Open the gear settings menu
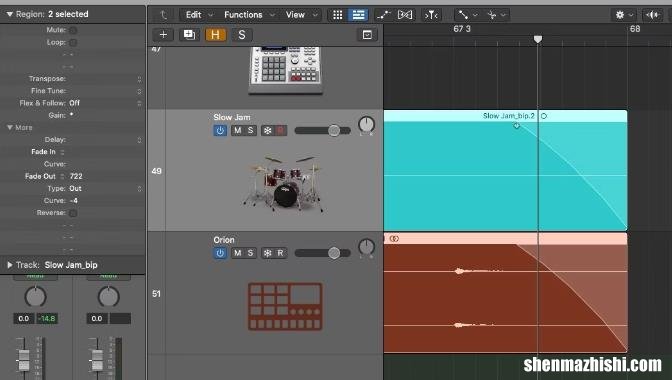Viewport: 672px width, 380px height. 620,15
